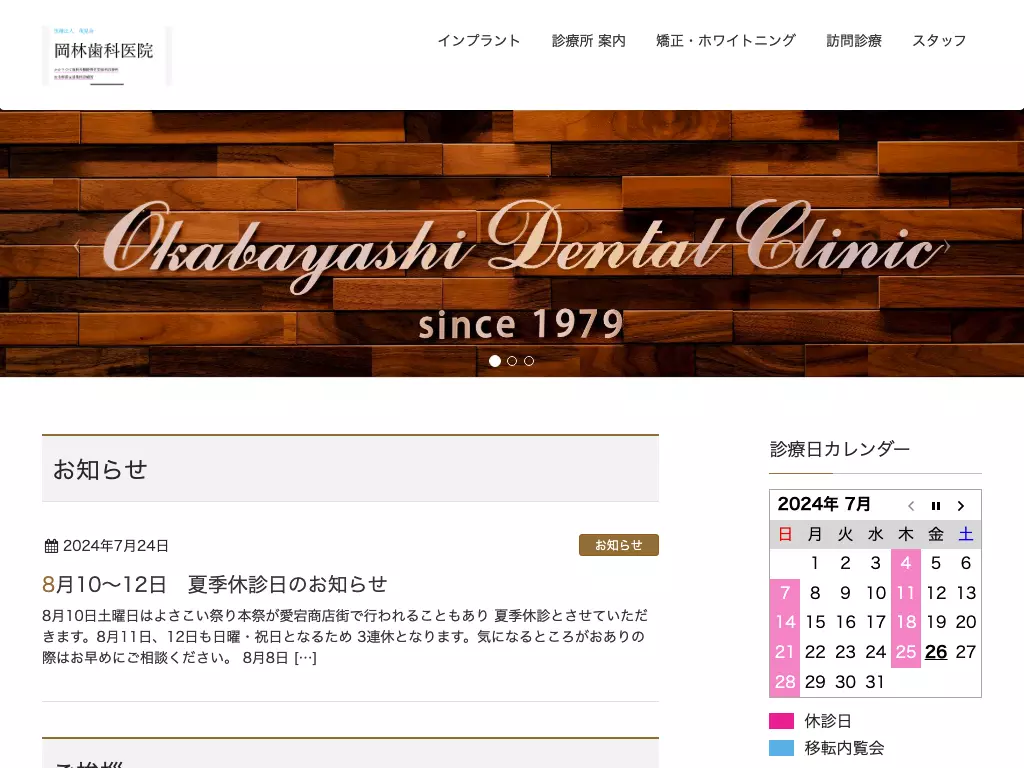Image resolution: width=1024 pixels, height=768 pixels.
Task: Select calendar date 28
Action: pos(785,682)
